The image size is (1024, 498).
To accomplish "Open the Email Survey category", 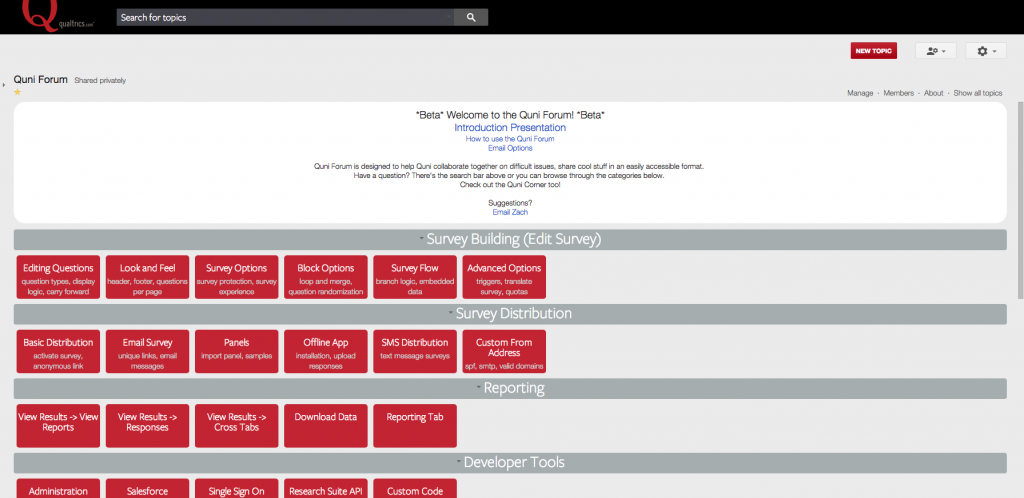I will 148,351.
